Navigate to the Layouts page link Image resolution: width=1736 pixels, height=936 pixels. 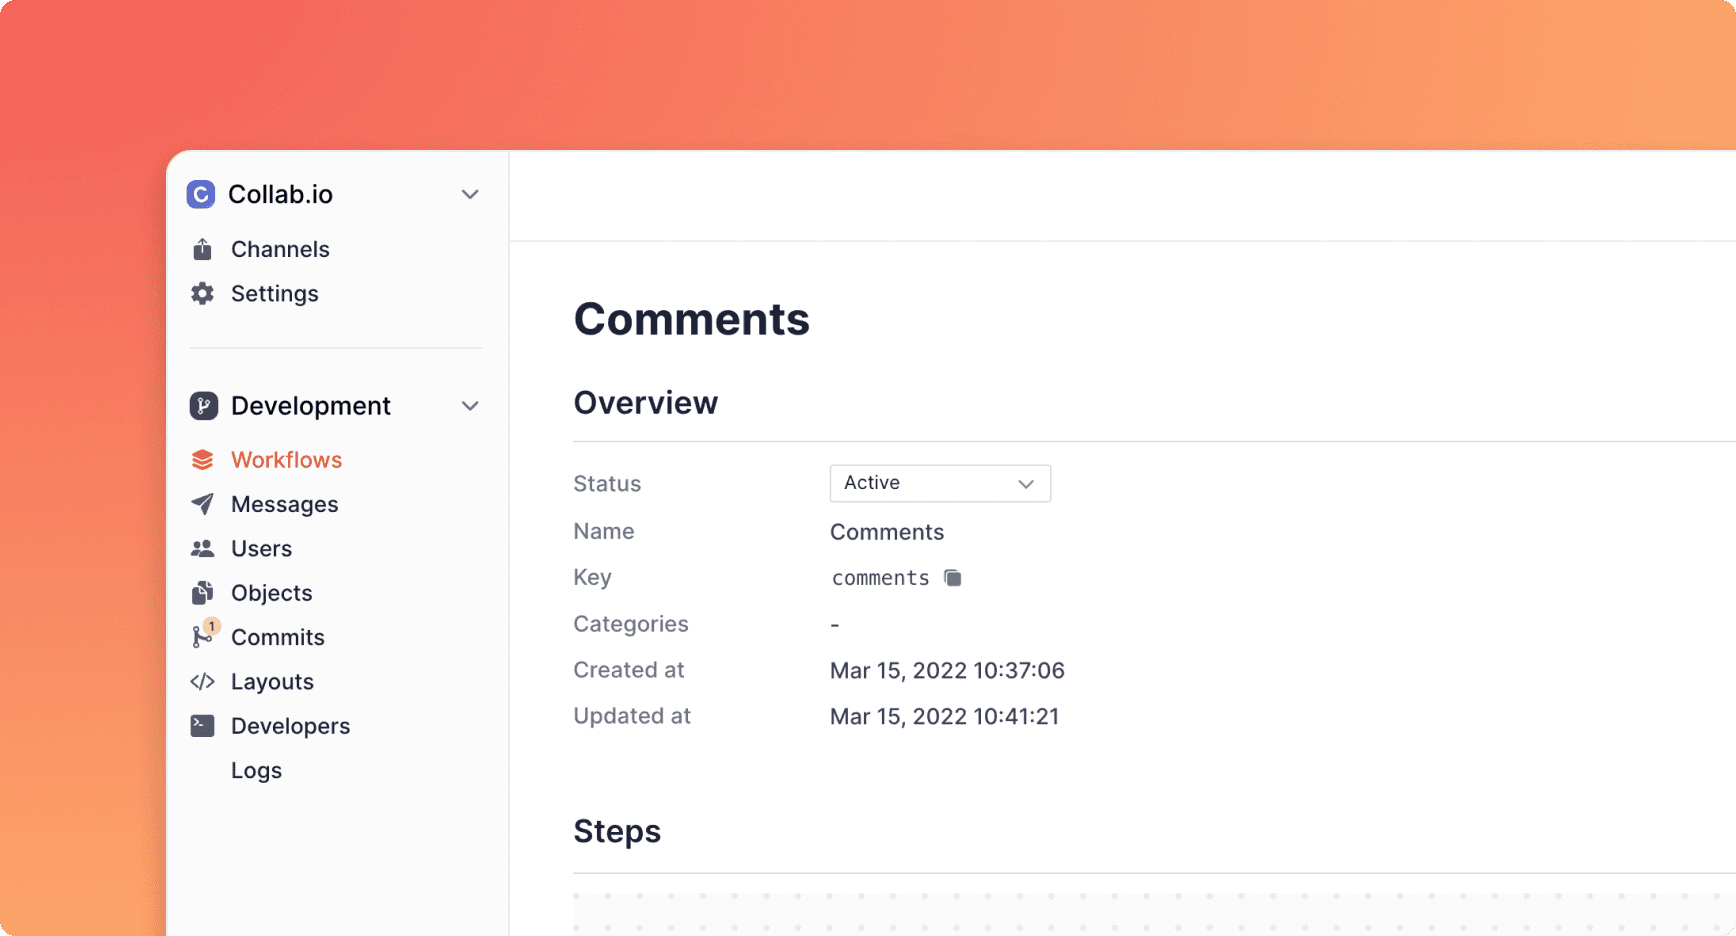pos(272,682)
